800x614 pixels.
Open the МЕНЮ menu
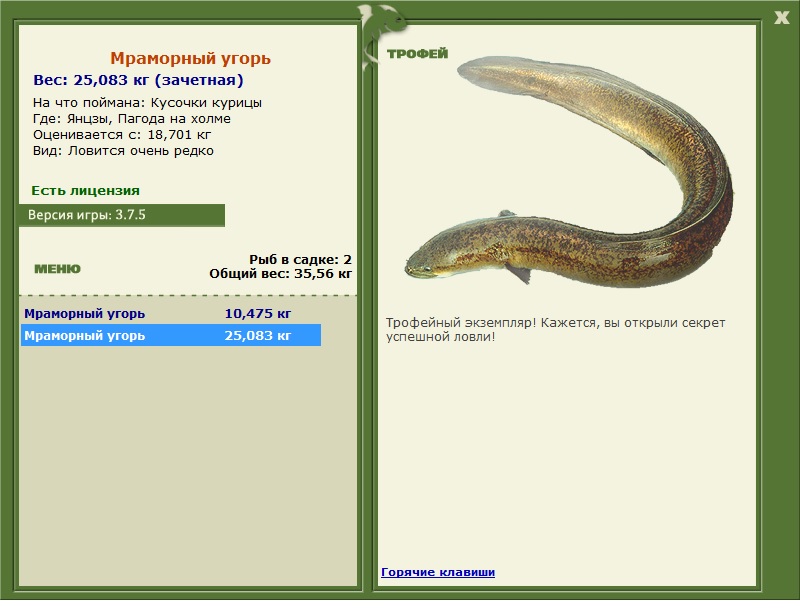click(x=57, y=269)
